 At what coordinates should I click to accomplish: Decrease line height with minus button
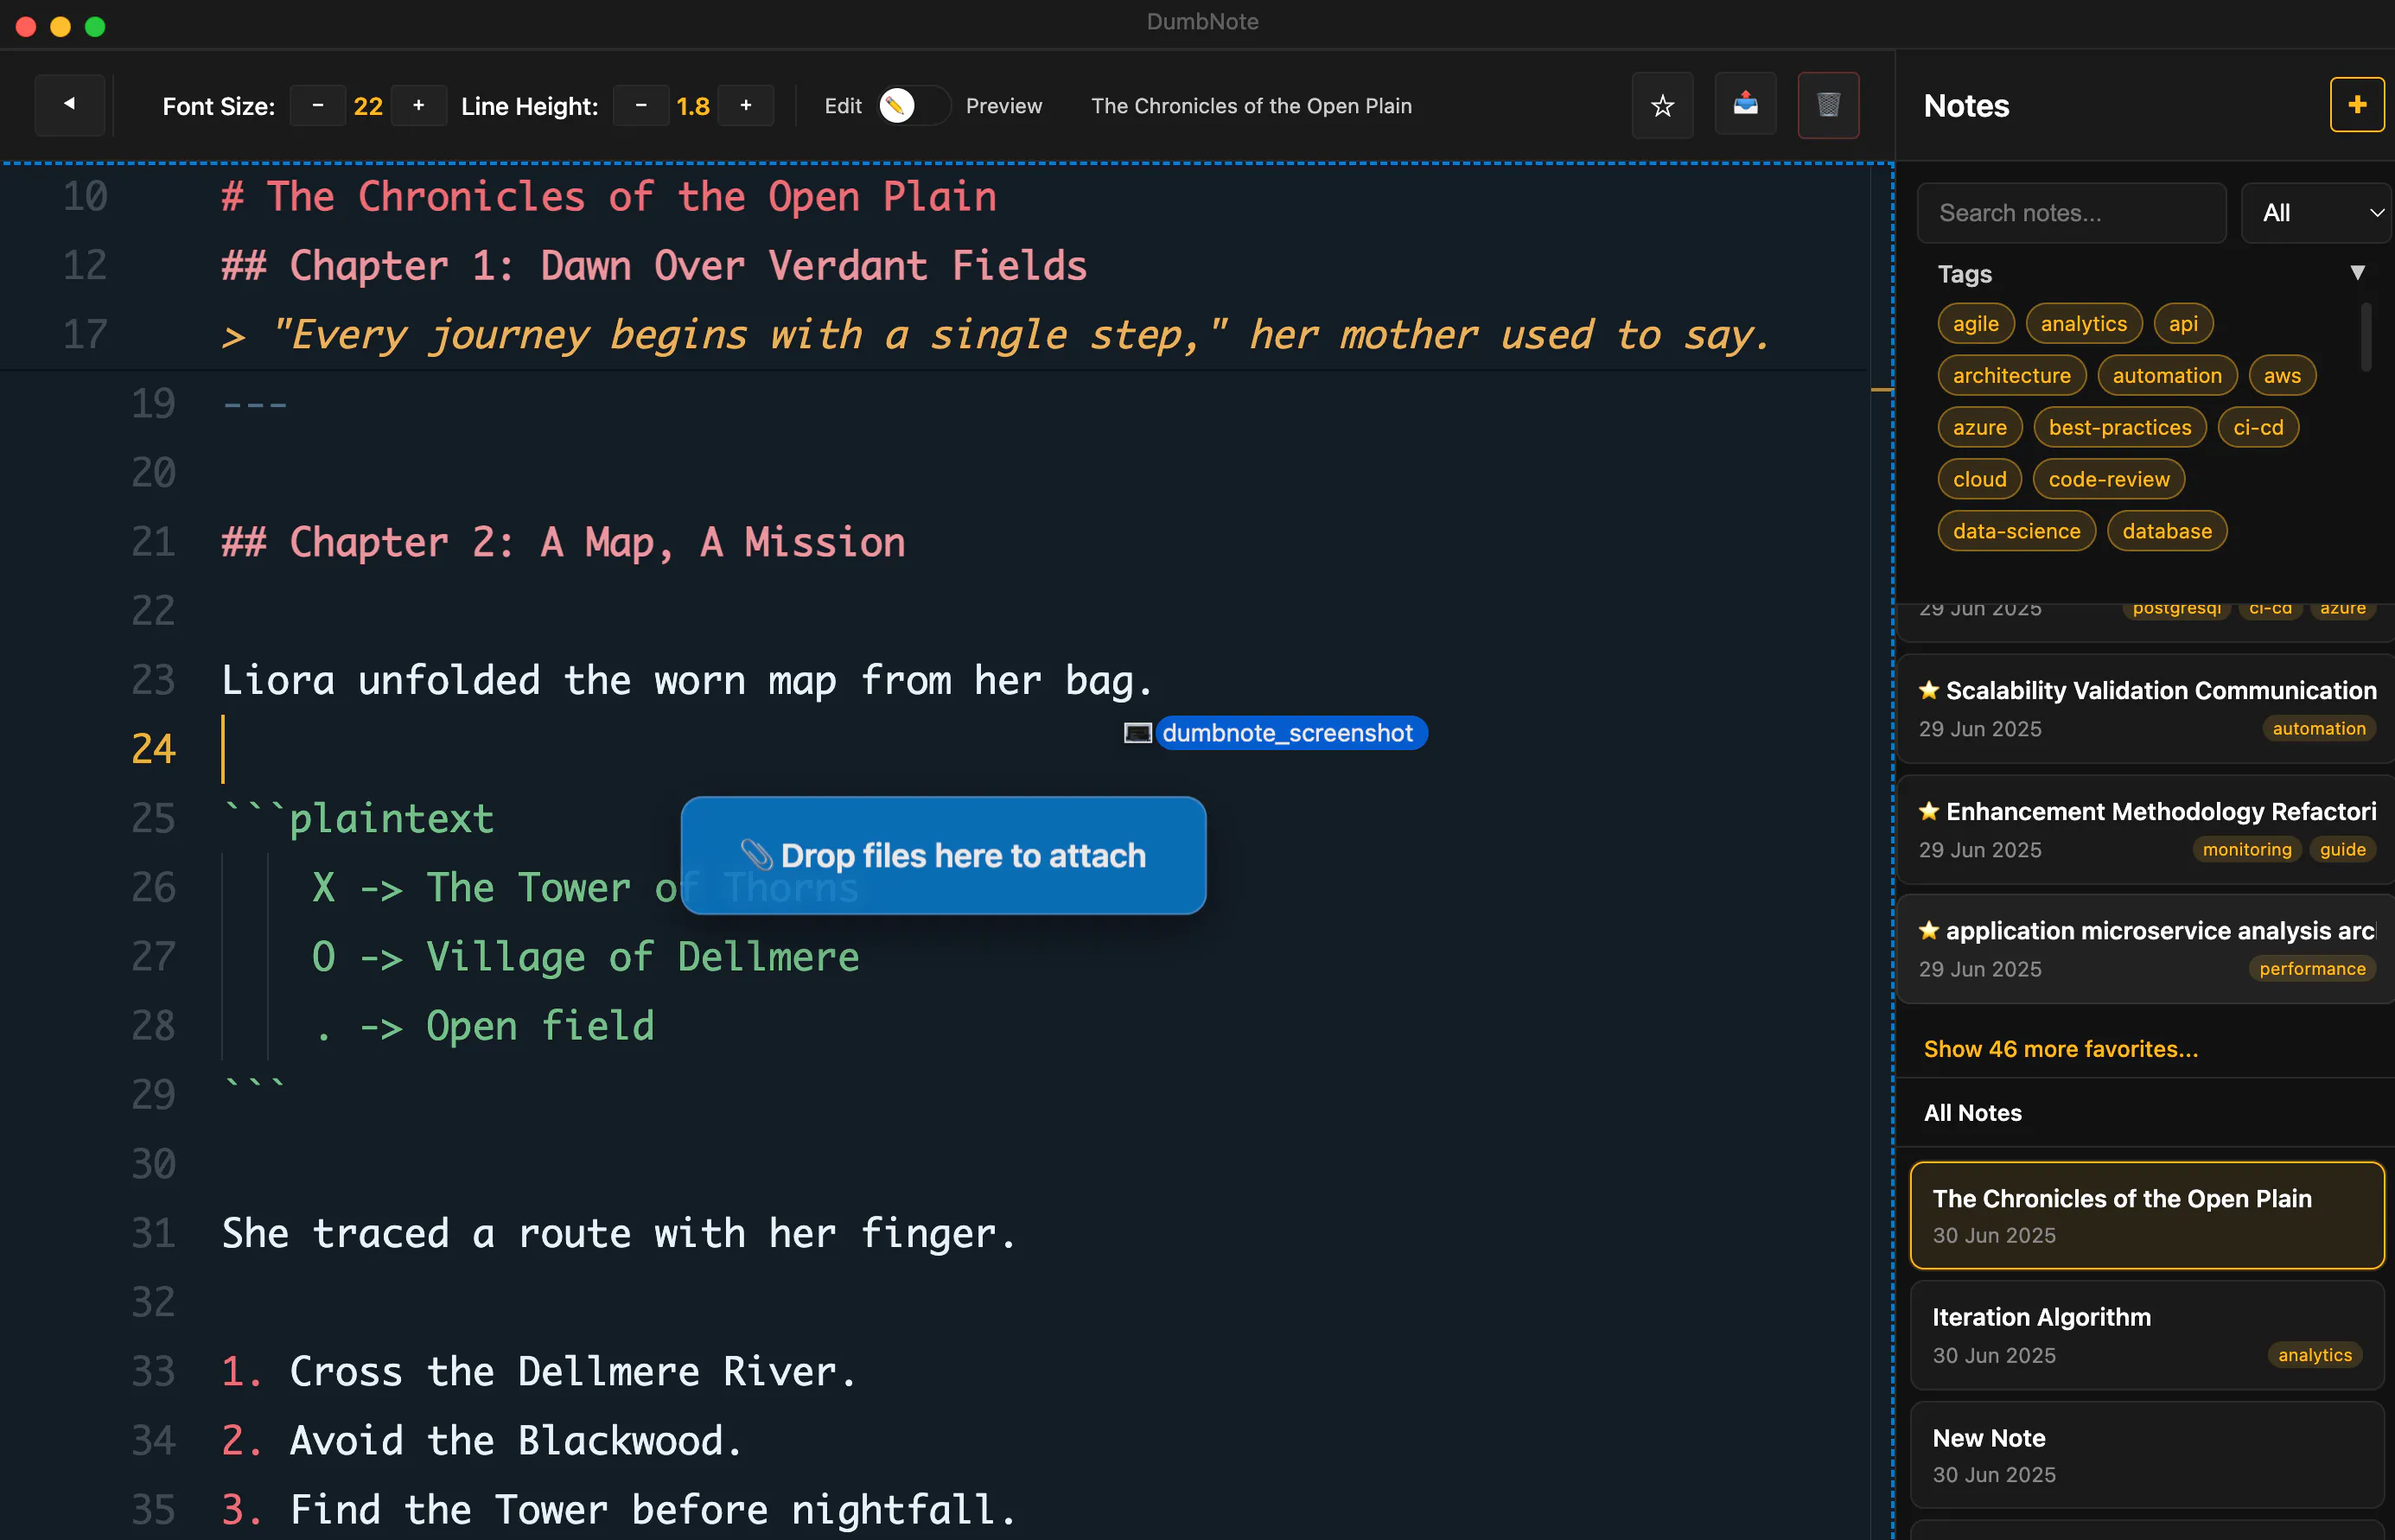pyautogui.click(x=641, y=105)
